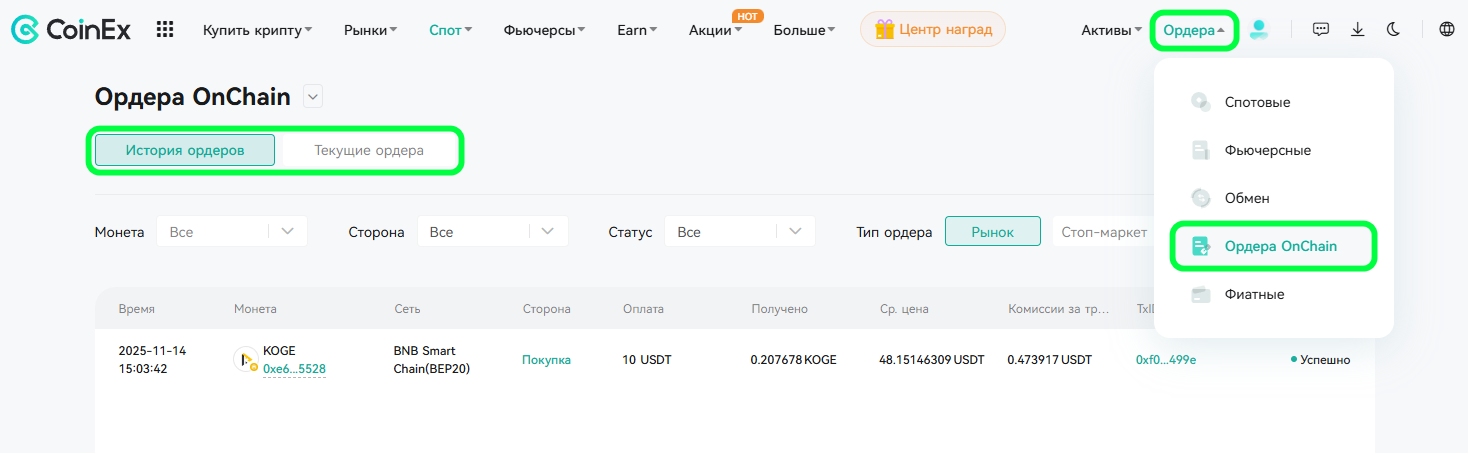Image resolution: width=1468 pixels, height=453 pixels.
Task: Open the 0xe6...5528 contract address link
Action: point(294,369)
